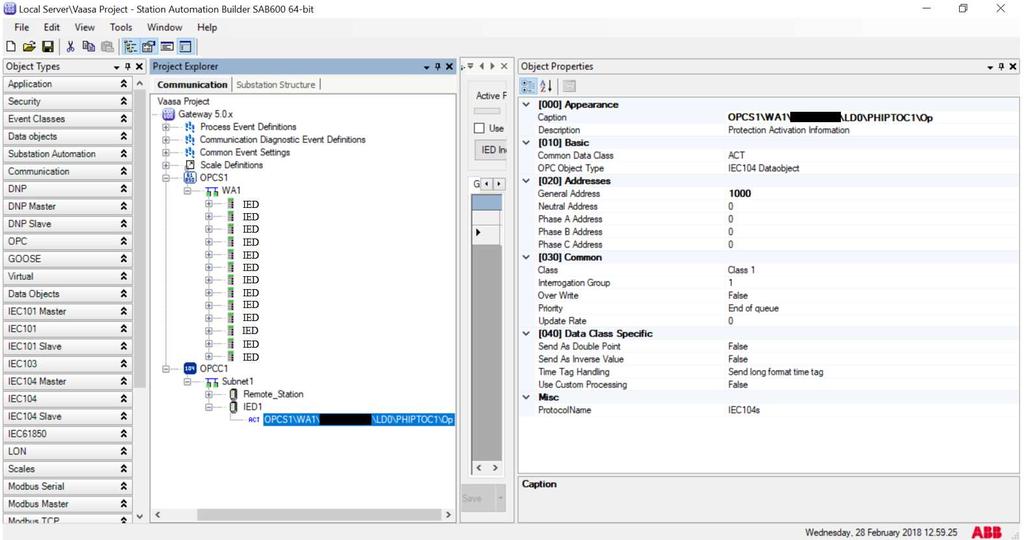Go to next tab with the right arrow in the middle pane
Viewport: 1024px width, 540px height.
(x=493, y=66)
